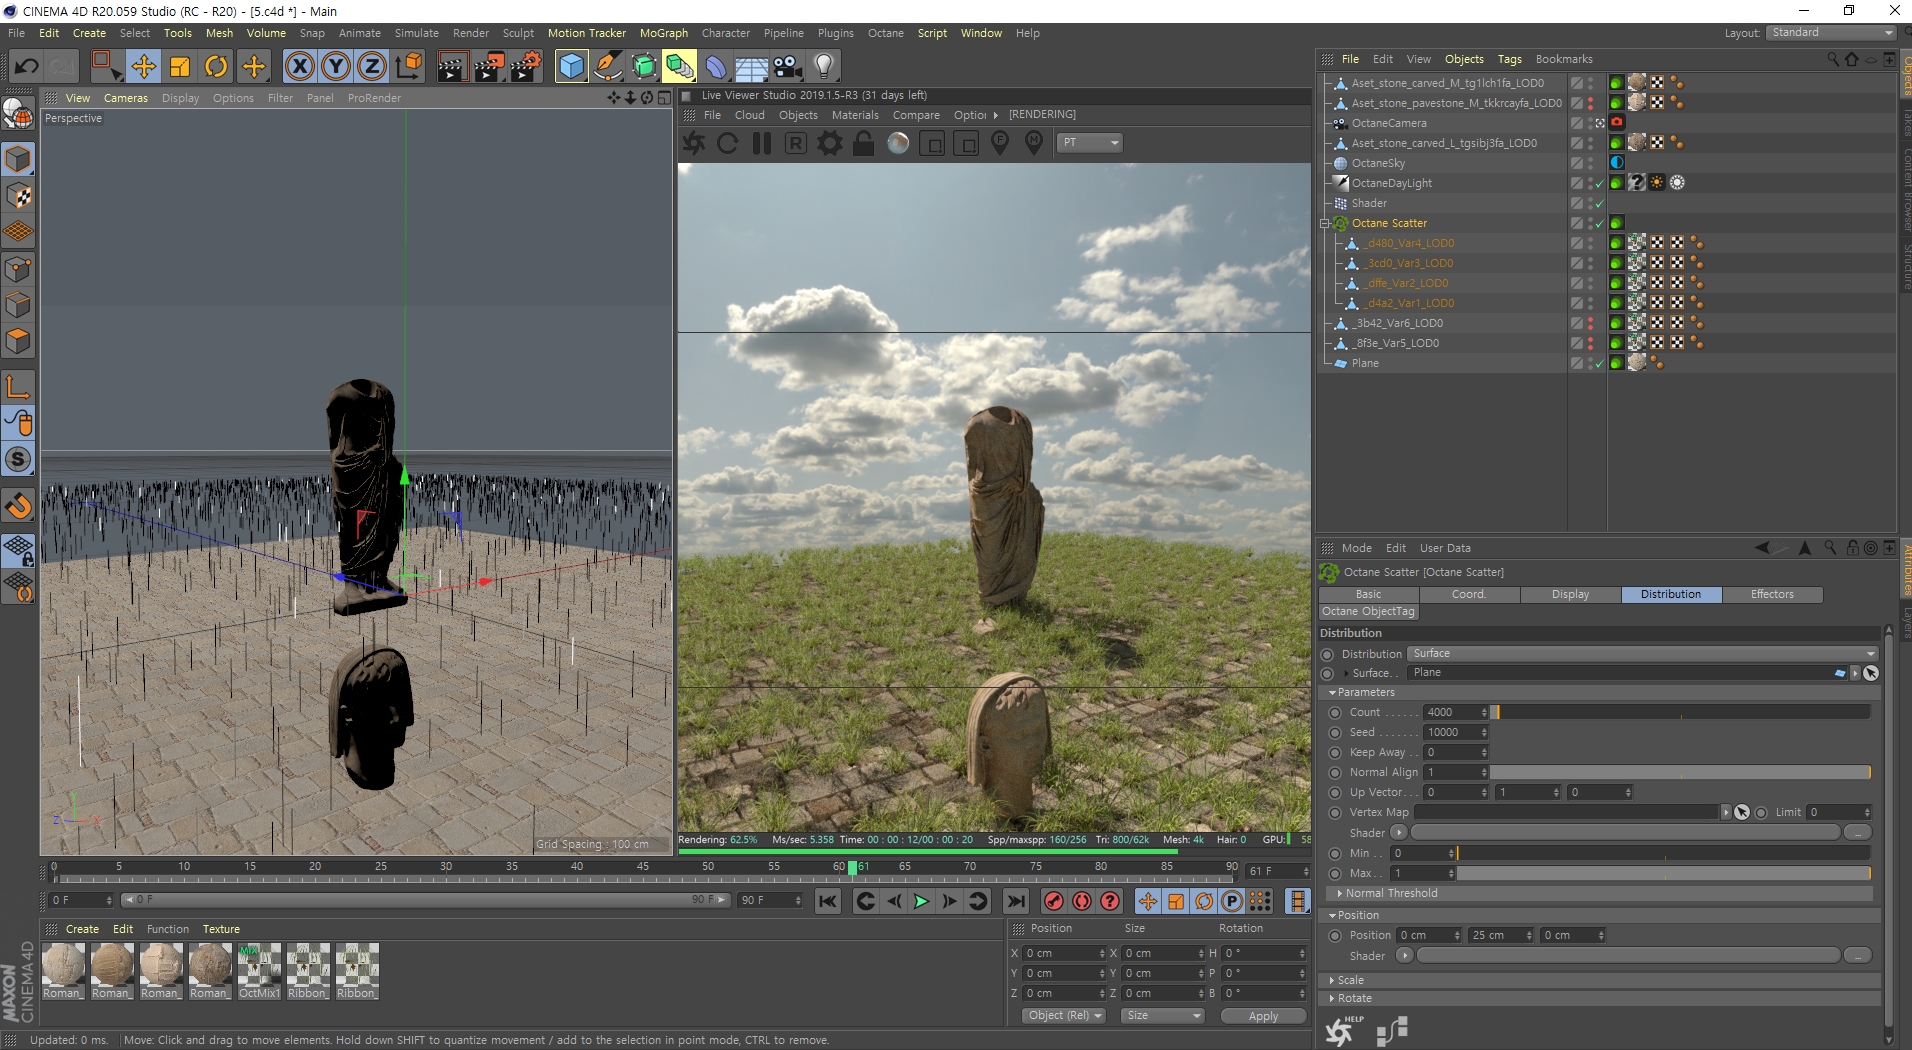Open the PT render kernel dropdown
The image size is (1912, 1050).
(1091, 143)
